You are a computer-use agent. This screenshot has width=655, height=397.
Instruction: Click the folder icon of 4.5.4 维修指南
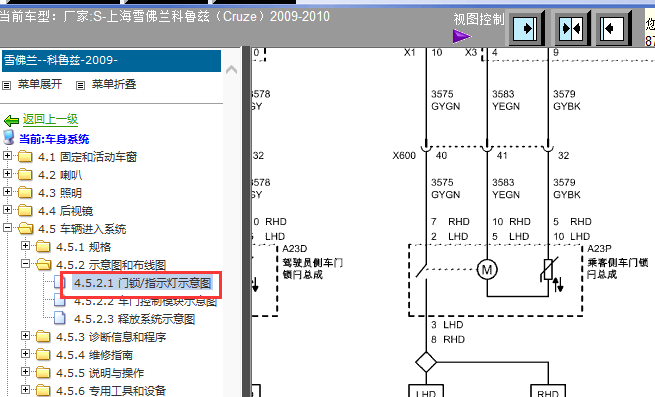pos(43,354)
